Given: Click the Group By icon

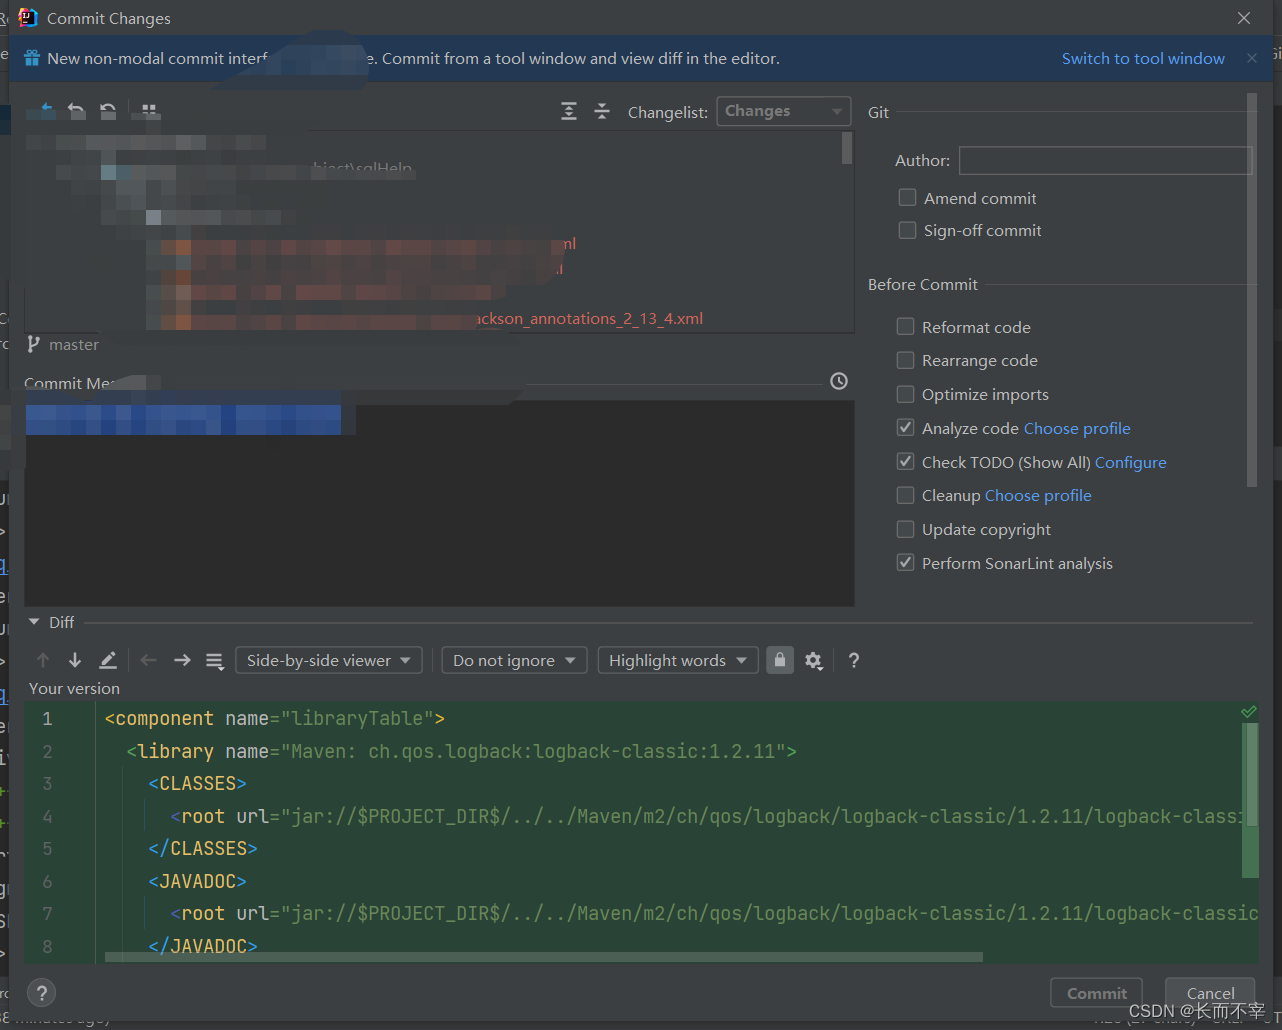Looking at the screenshot, I should pyautogui.click(x=149, y=110).
